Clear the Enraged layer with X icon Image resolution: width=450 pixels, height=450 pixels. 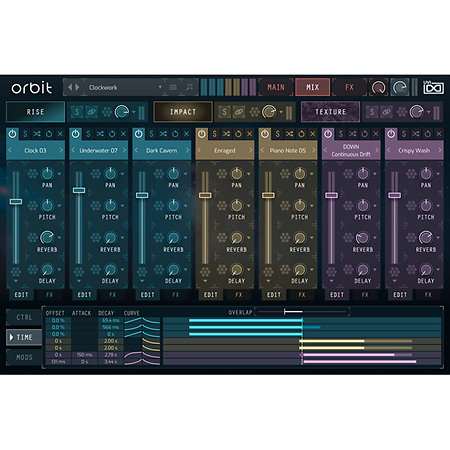point(250,134)
